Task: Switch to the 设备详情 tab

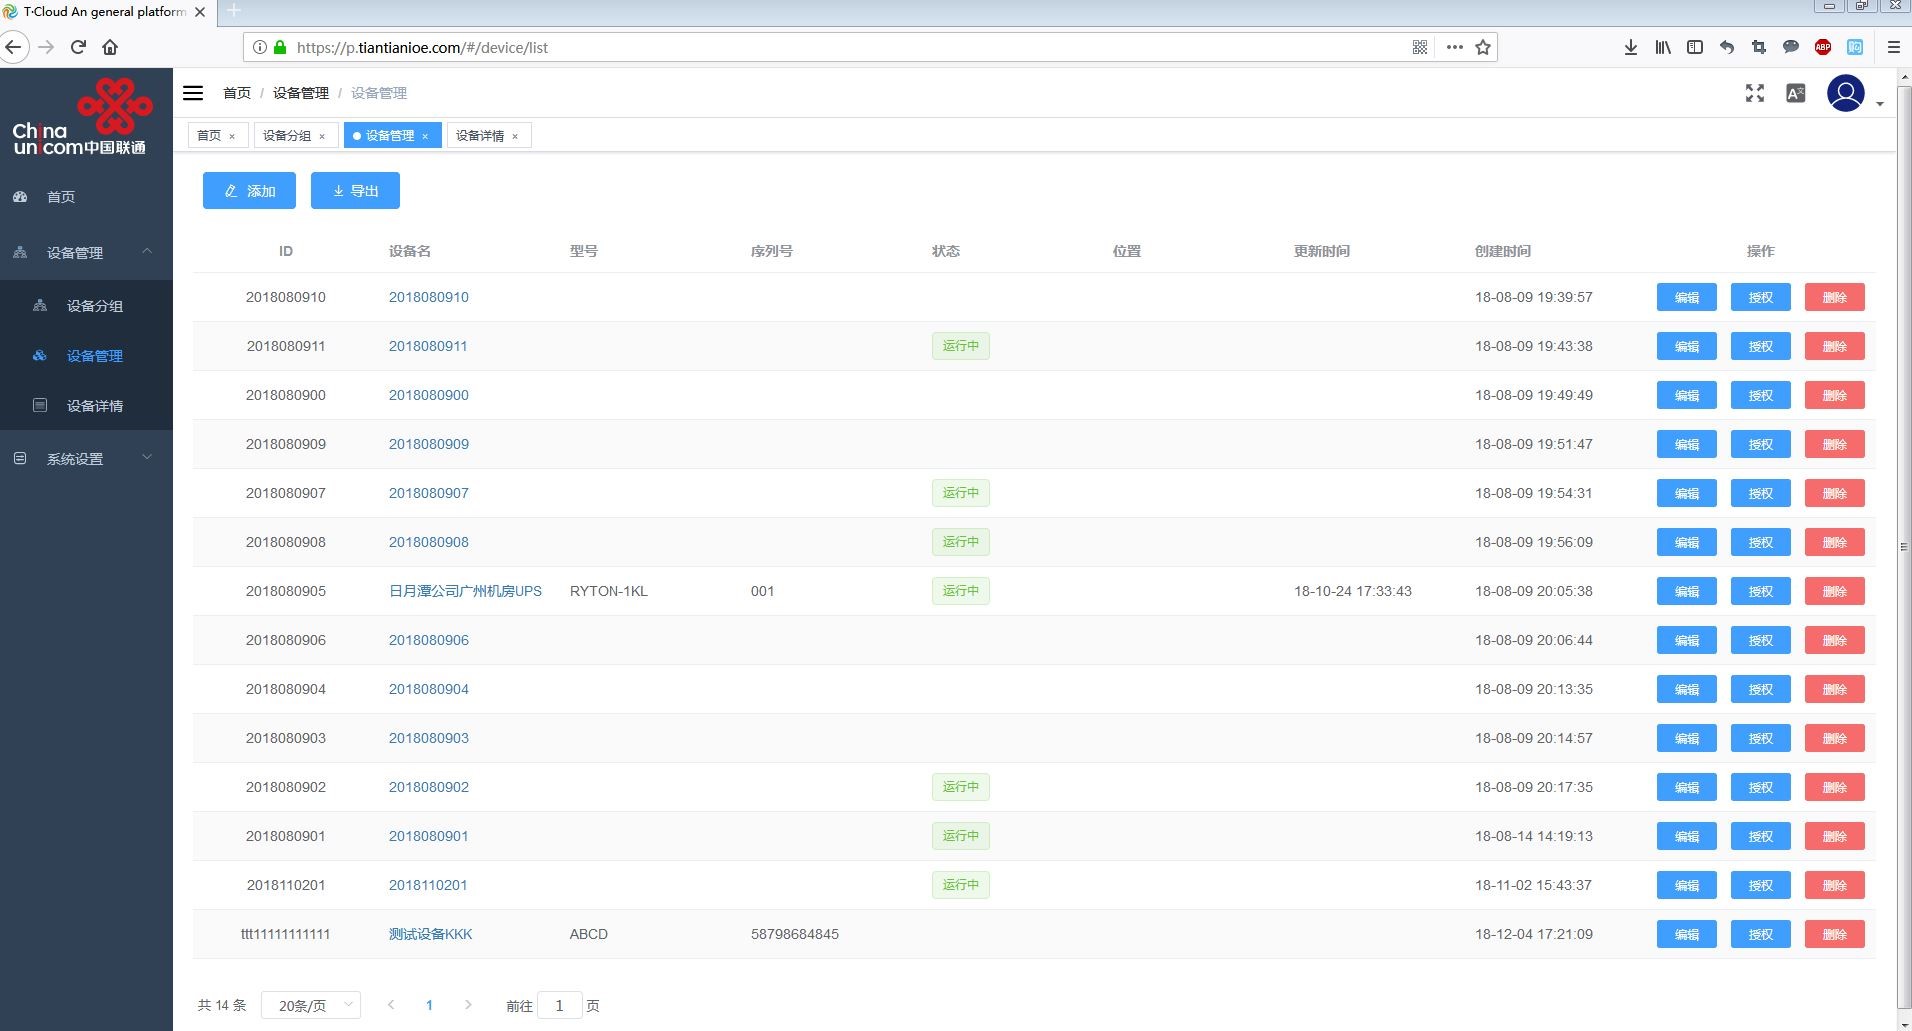Action: click(480, 136)
